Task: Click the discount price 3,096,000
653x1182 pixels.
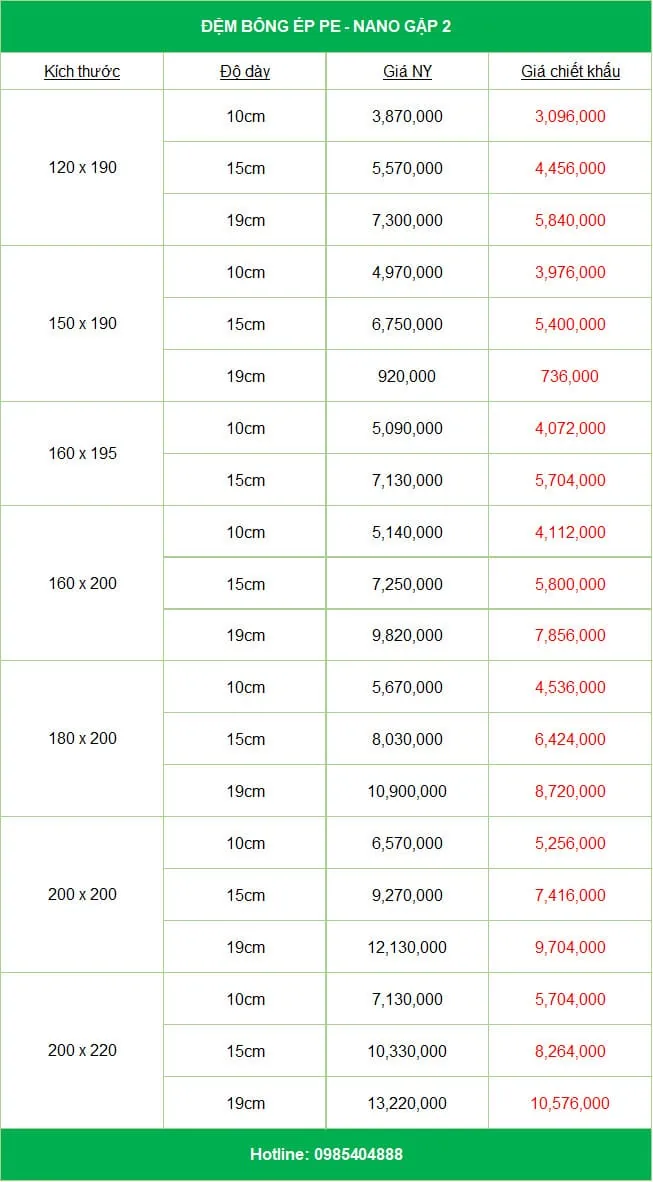Action: click(570, 116)
